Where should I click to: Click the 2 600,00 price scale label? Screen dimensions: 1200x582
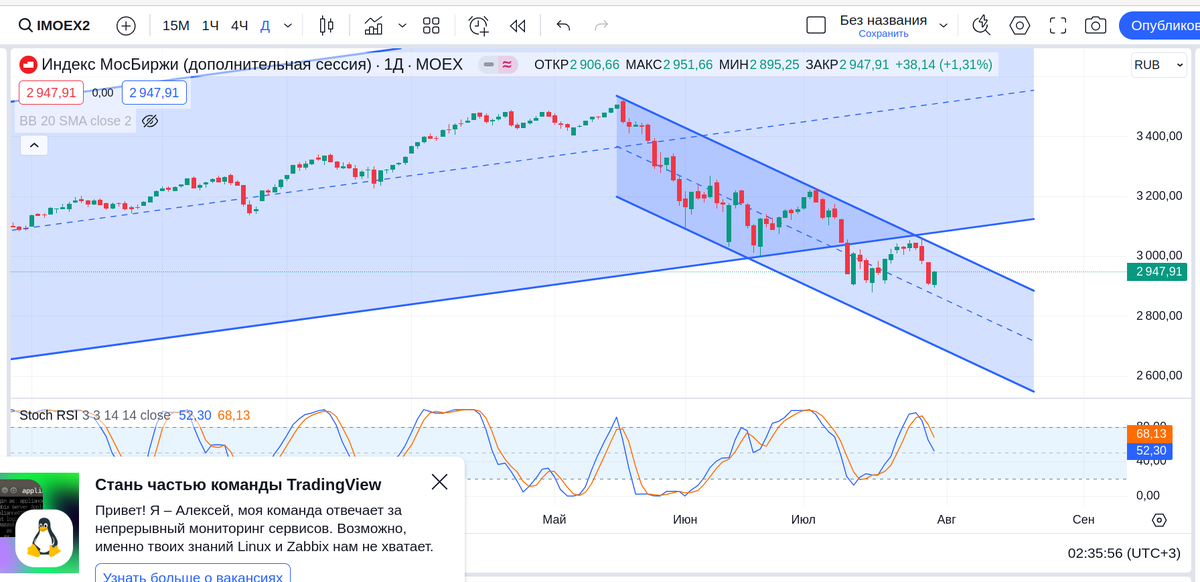pyautogui.click(x=1160, y=376)
